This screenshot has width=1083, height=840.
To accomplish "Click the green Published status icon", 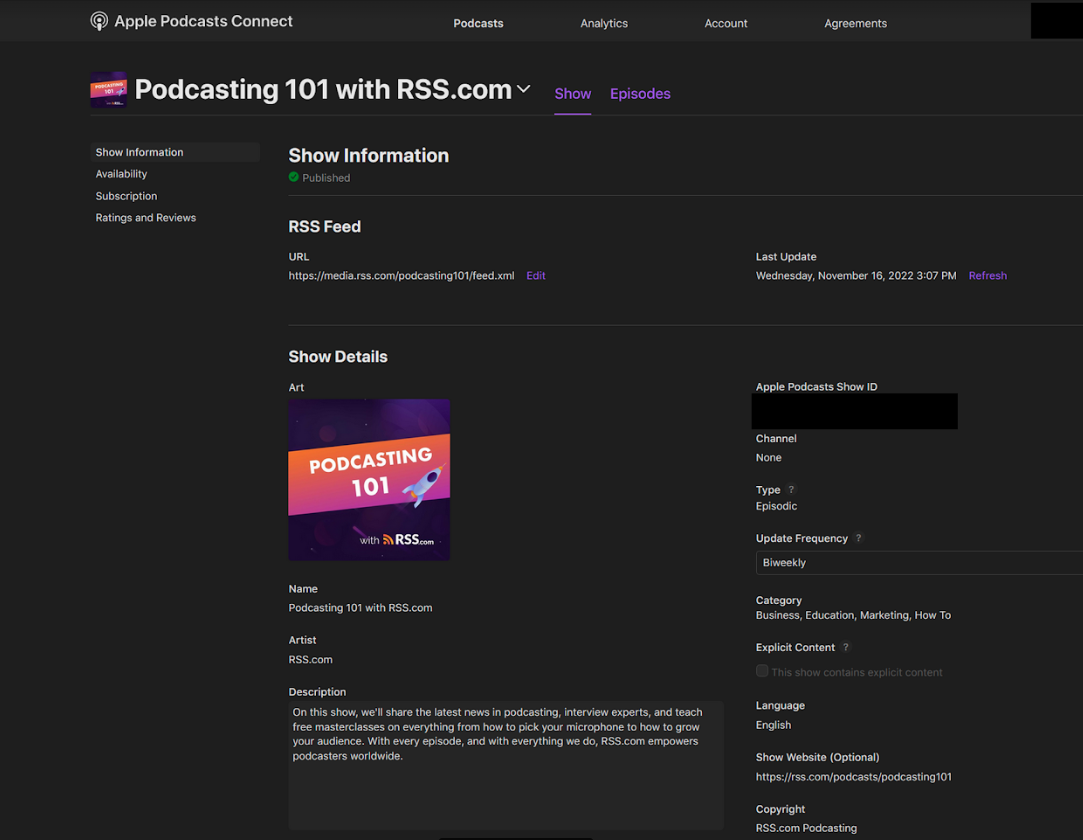I will 293,177.
